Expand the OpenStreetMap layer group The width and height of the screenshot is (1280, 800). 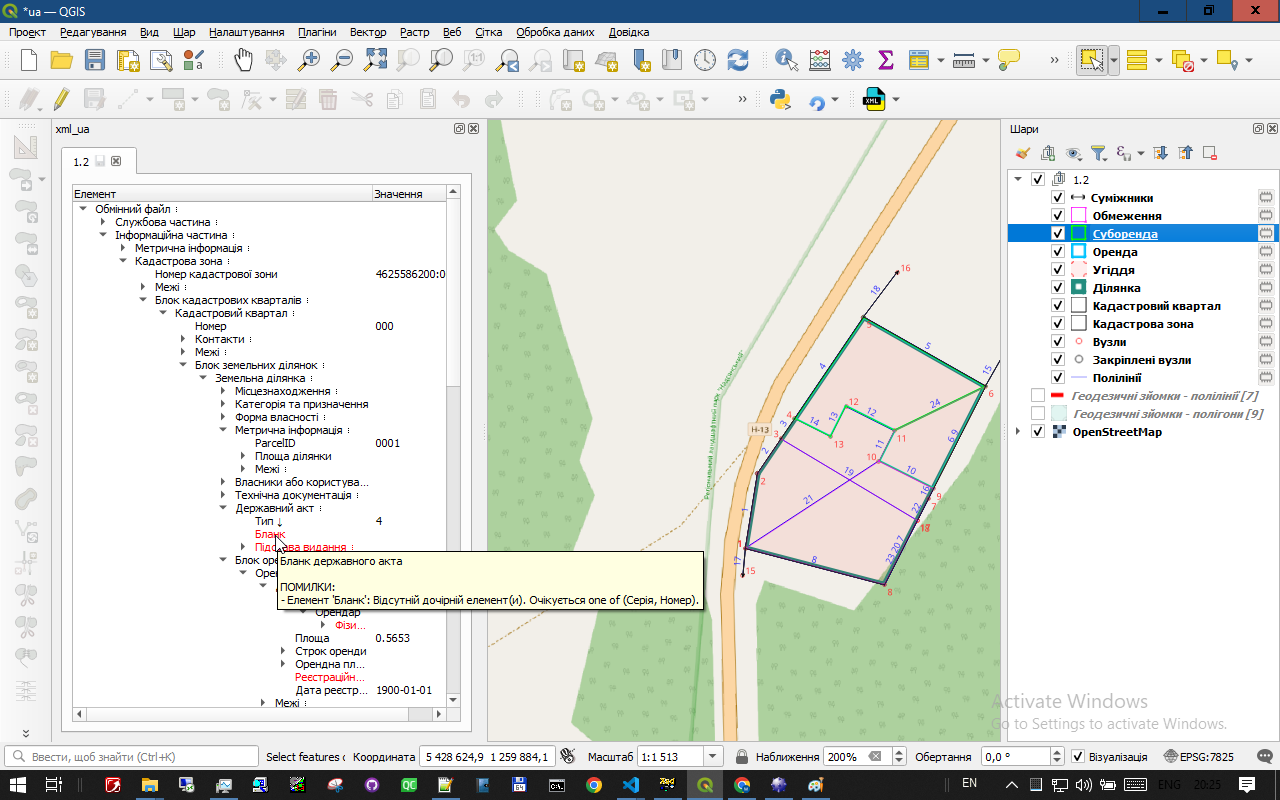[1019, 432]
